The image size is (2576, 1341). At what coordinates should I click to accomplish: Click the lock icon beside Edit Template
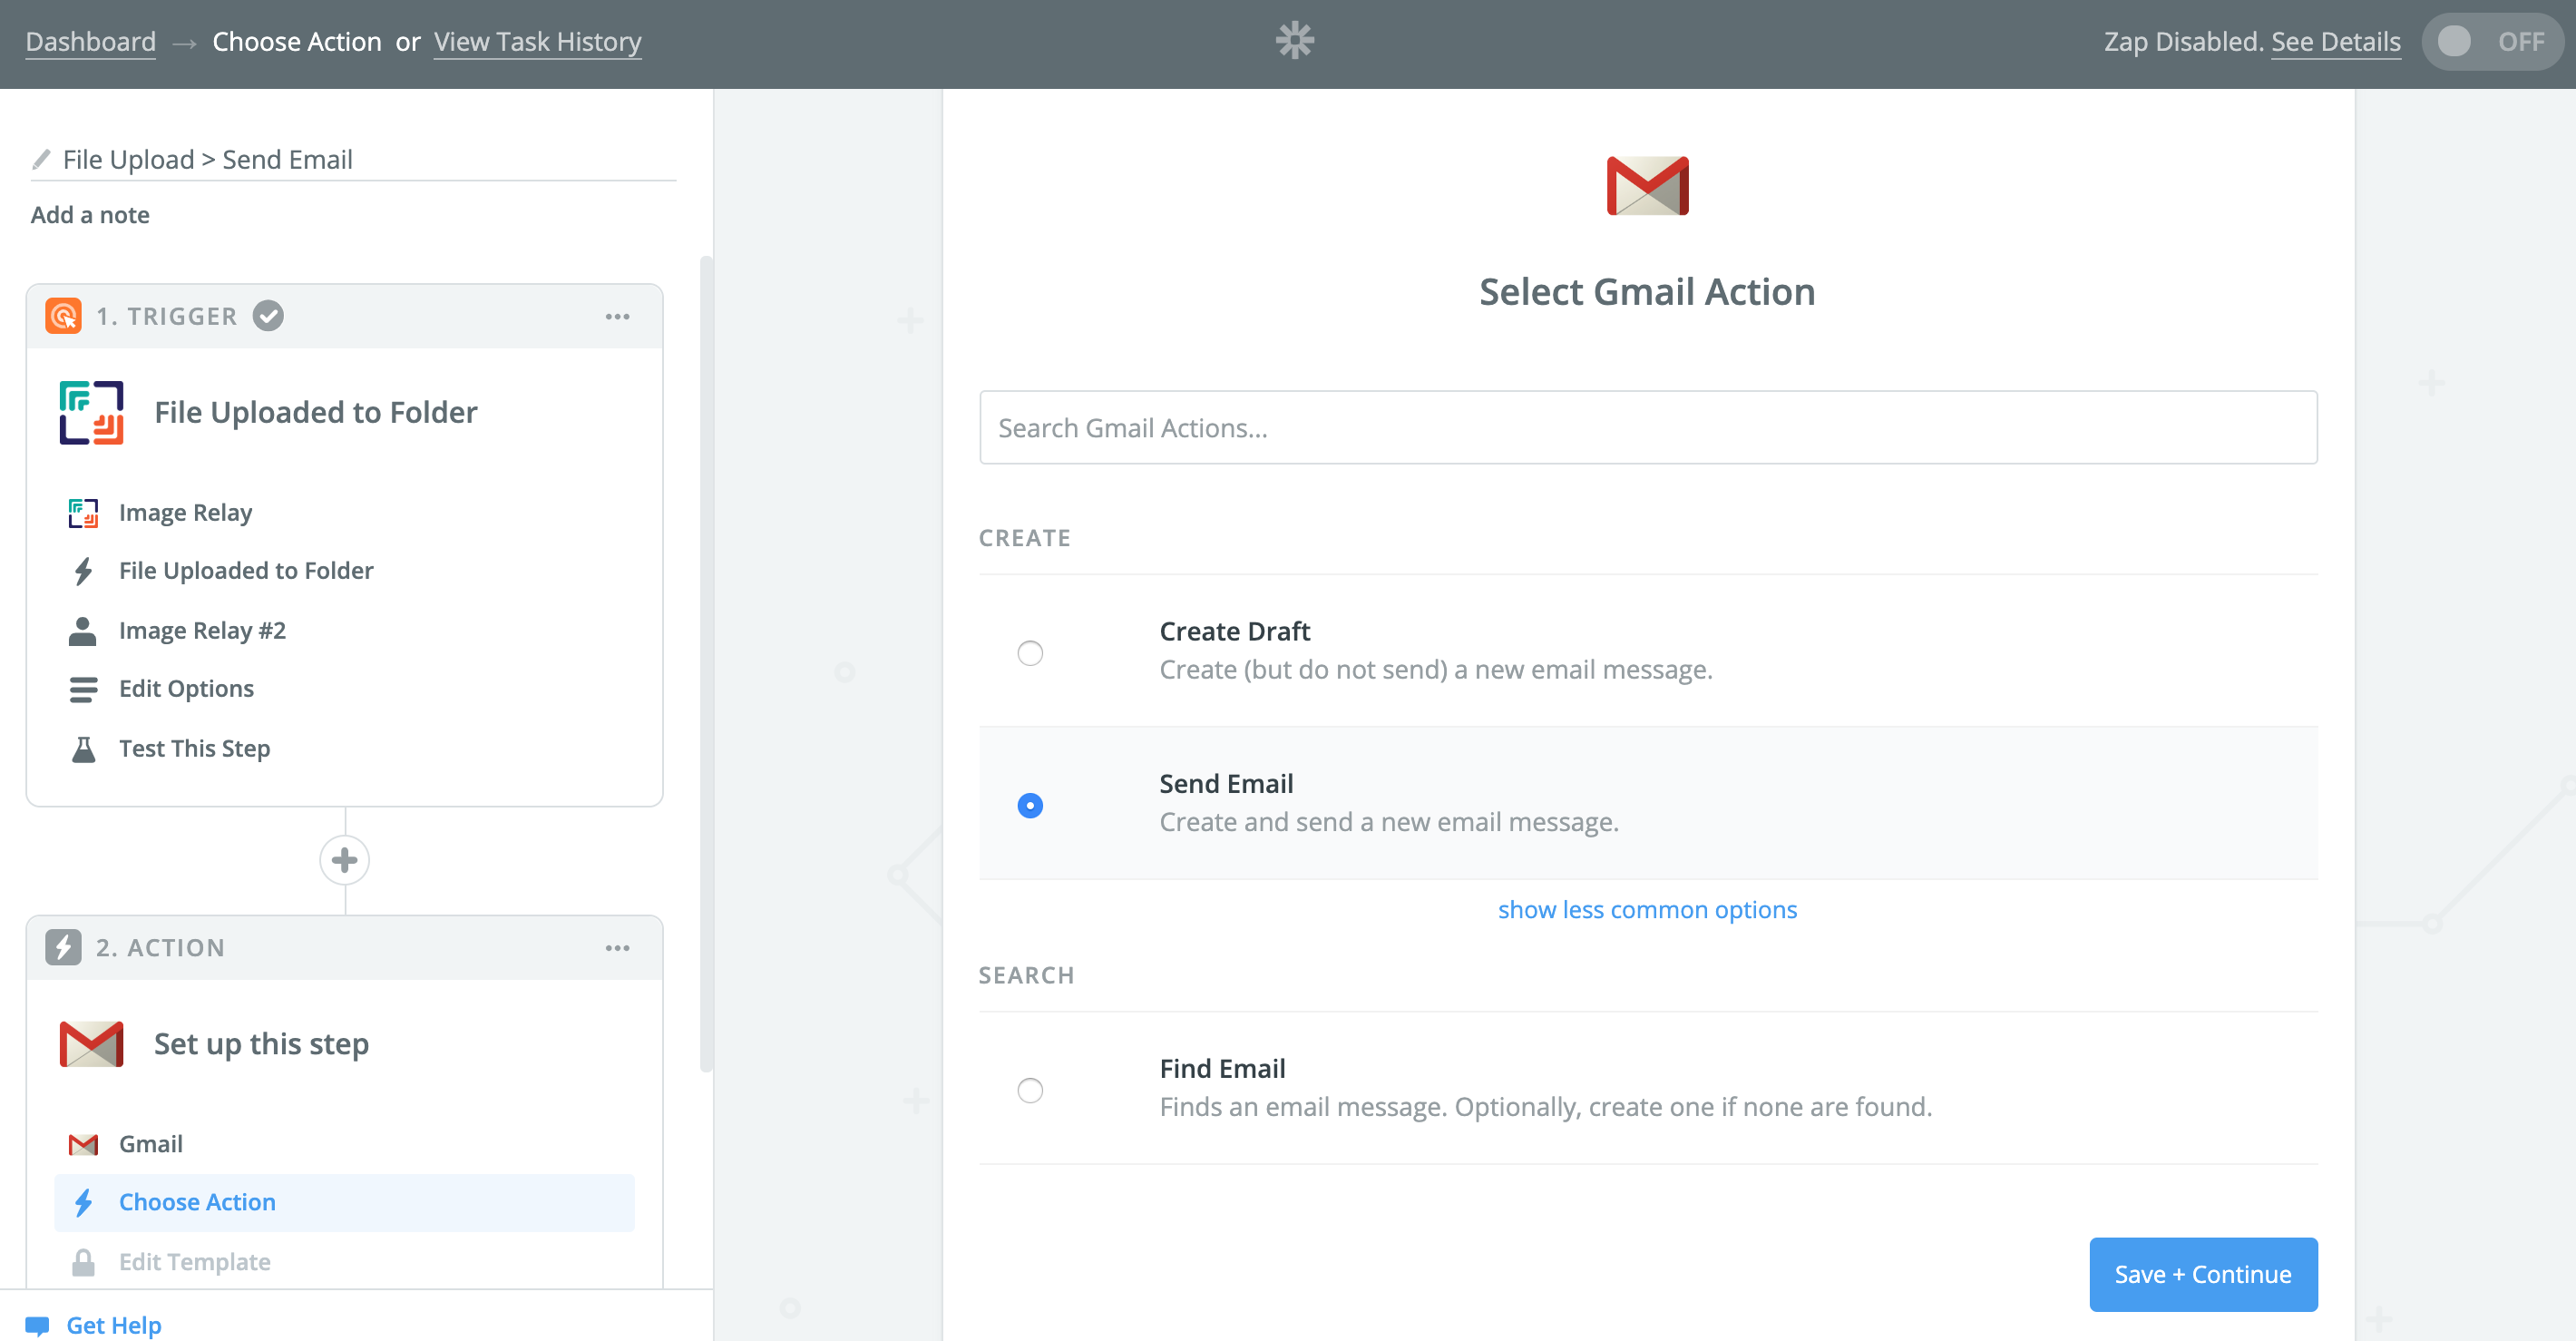83,1262
